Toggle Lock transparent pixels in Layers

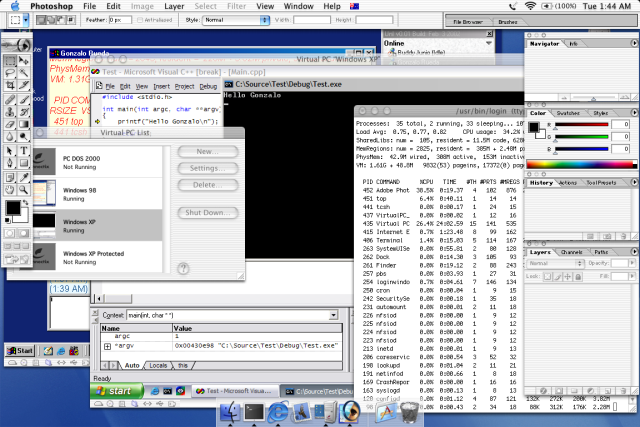tap(547, 277)
